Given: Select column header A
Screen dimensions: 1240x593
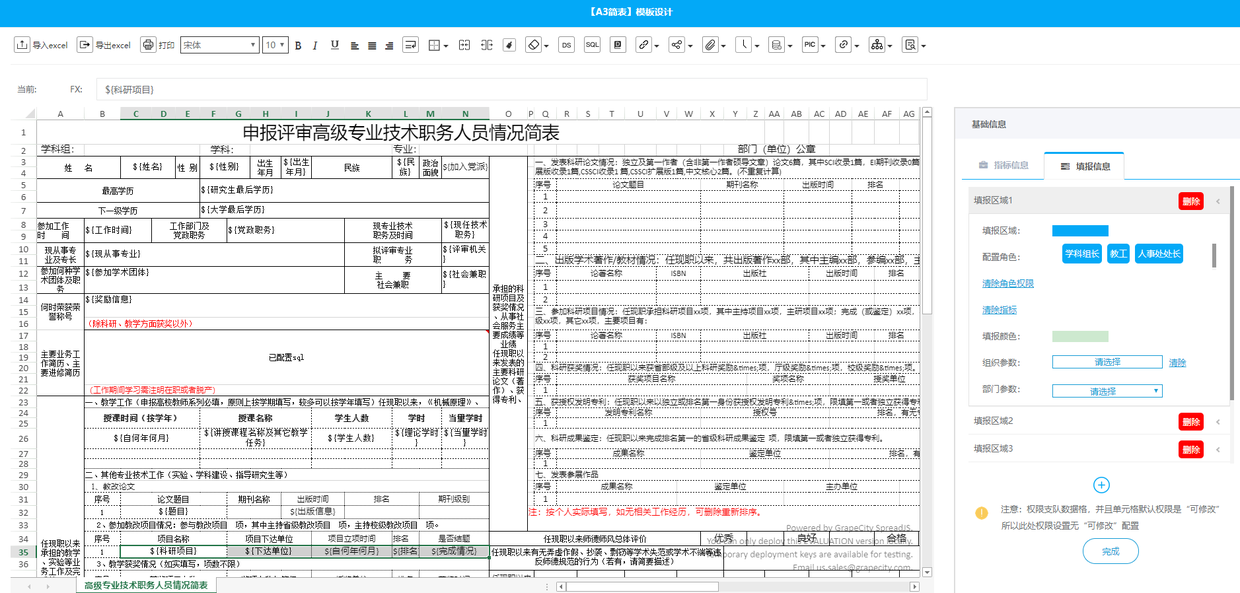Looking at the screenshot, I should coord(60,114).
